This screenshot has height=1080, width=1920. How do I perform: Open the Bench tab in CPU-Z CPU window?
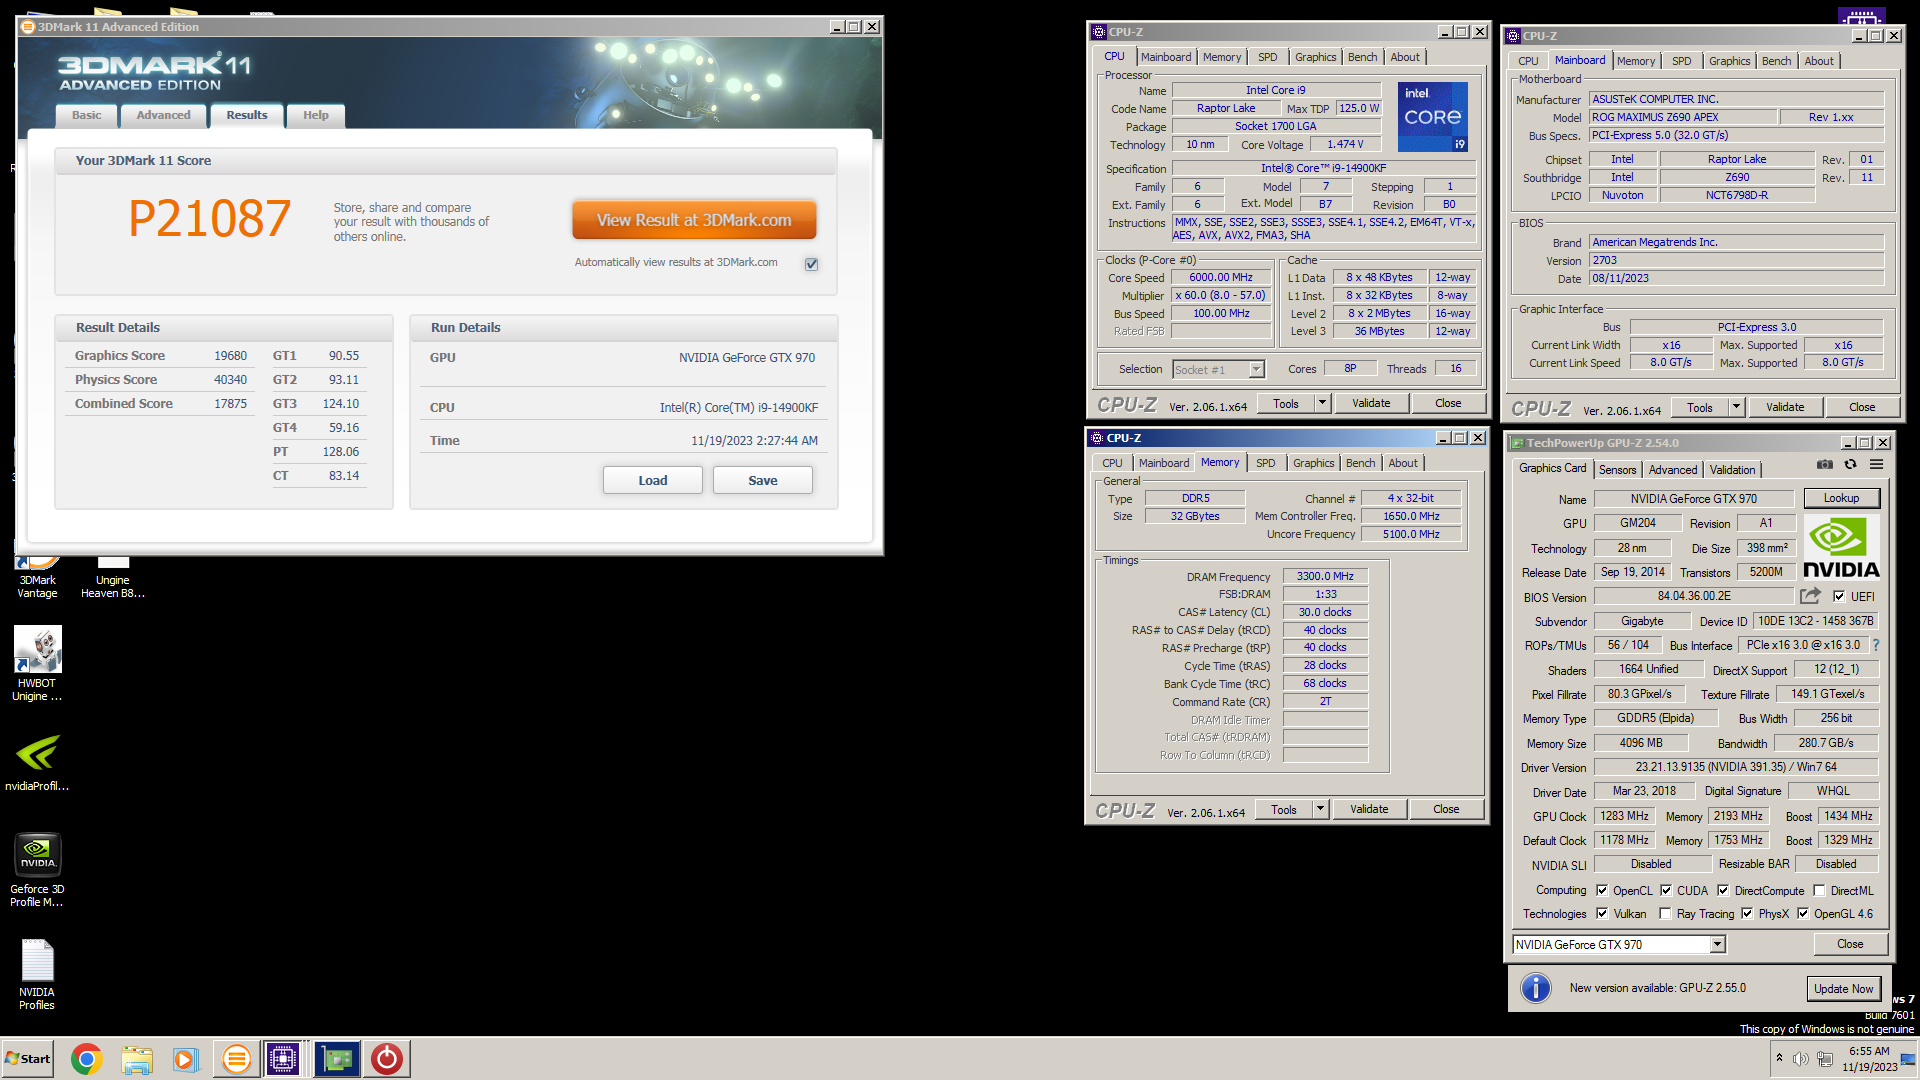coord(1362,57)
